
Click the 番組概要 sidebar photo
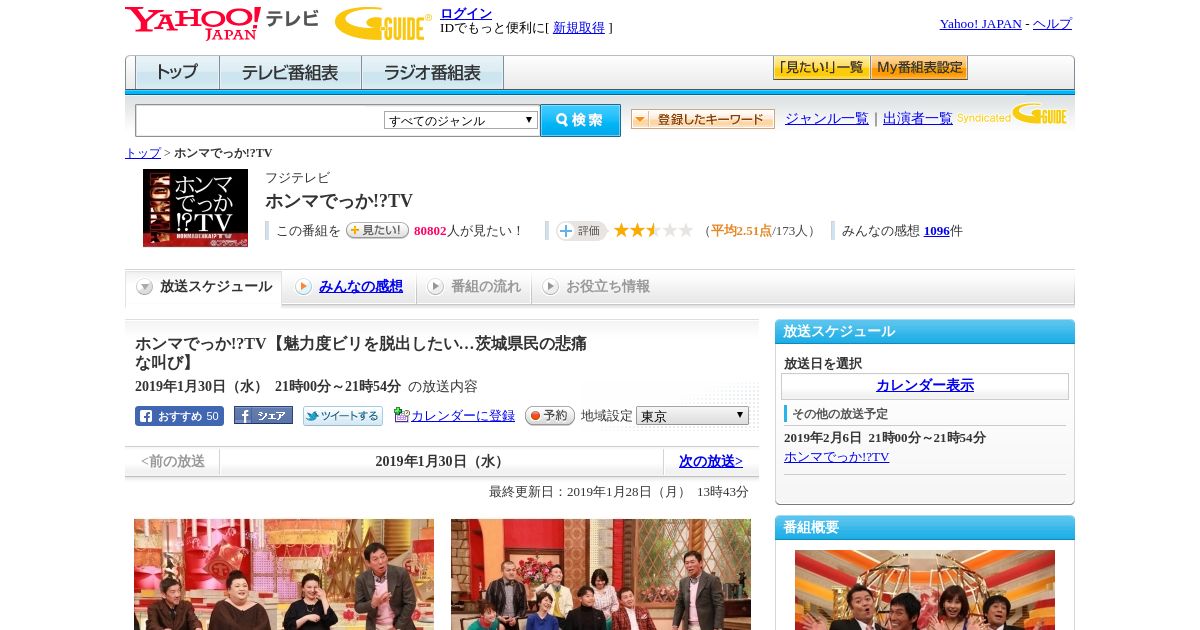coord(925,590)
